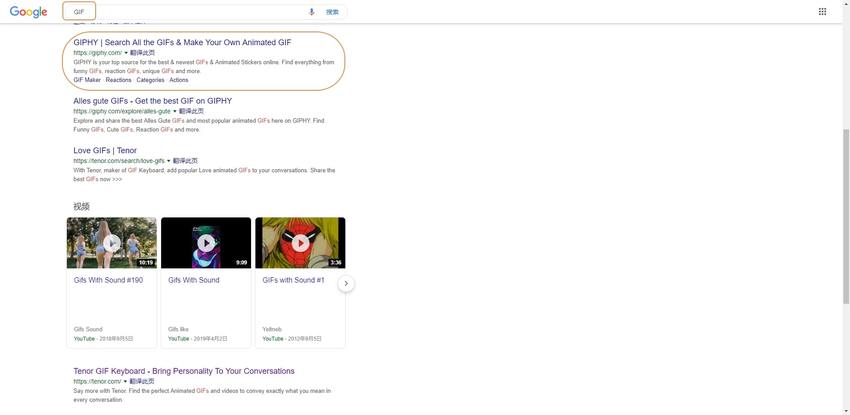Open the GIPHY Search All the GIFs result

tap(182, 43)
